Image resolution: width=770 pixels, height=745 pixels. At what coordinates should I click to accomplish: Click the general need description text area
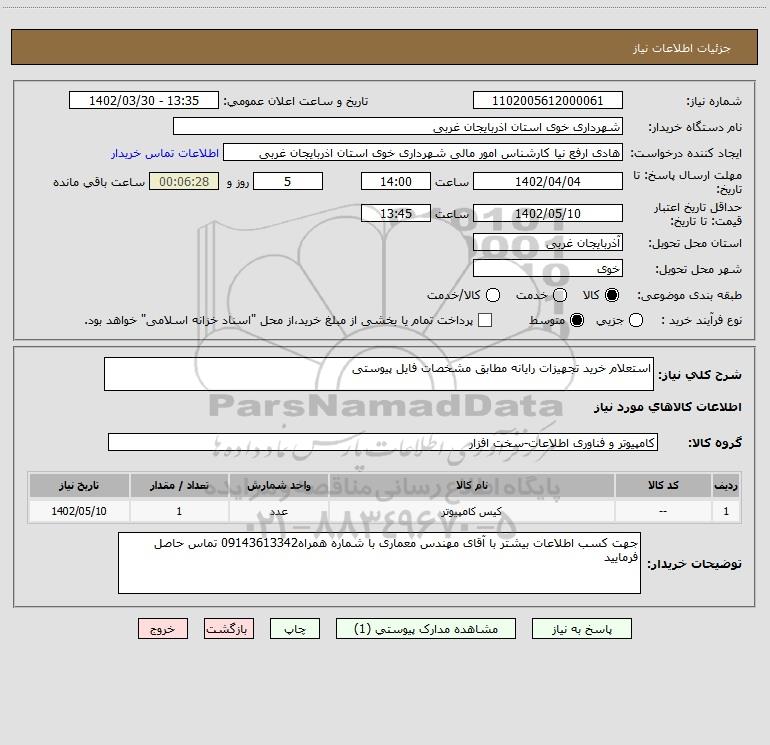pyautogui.click(x=379, y=374)
